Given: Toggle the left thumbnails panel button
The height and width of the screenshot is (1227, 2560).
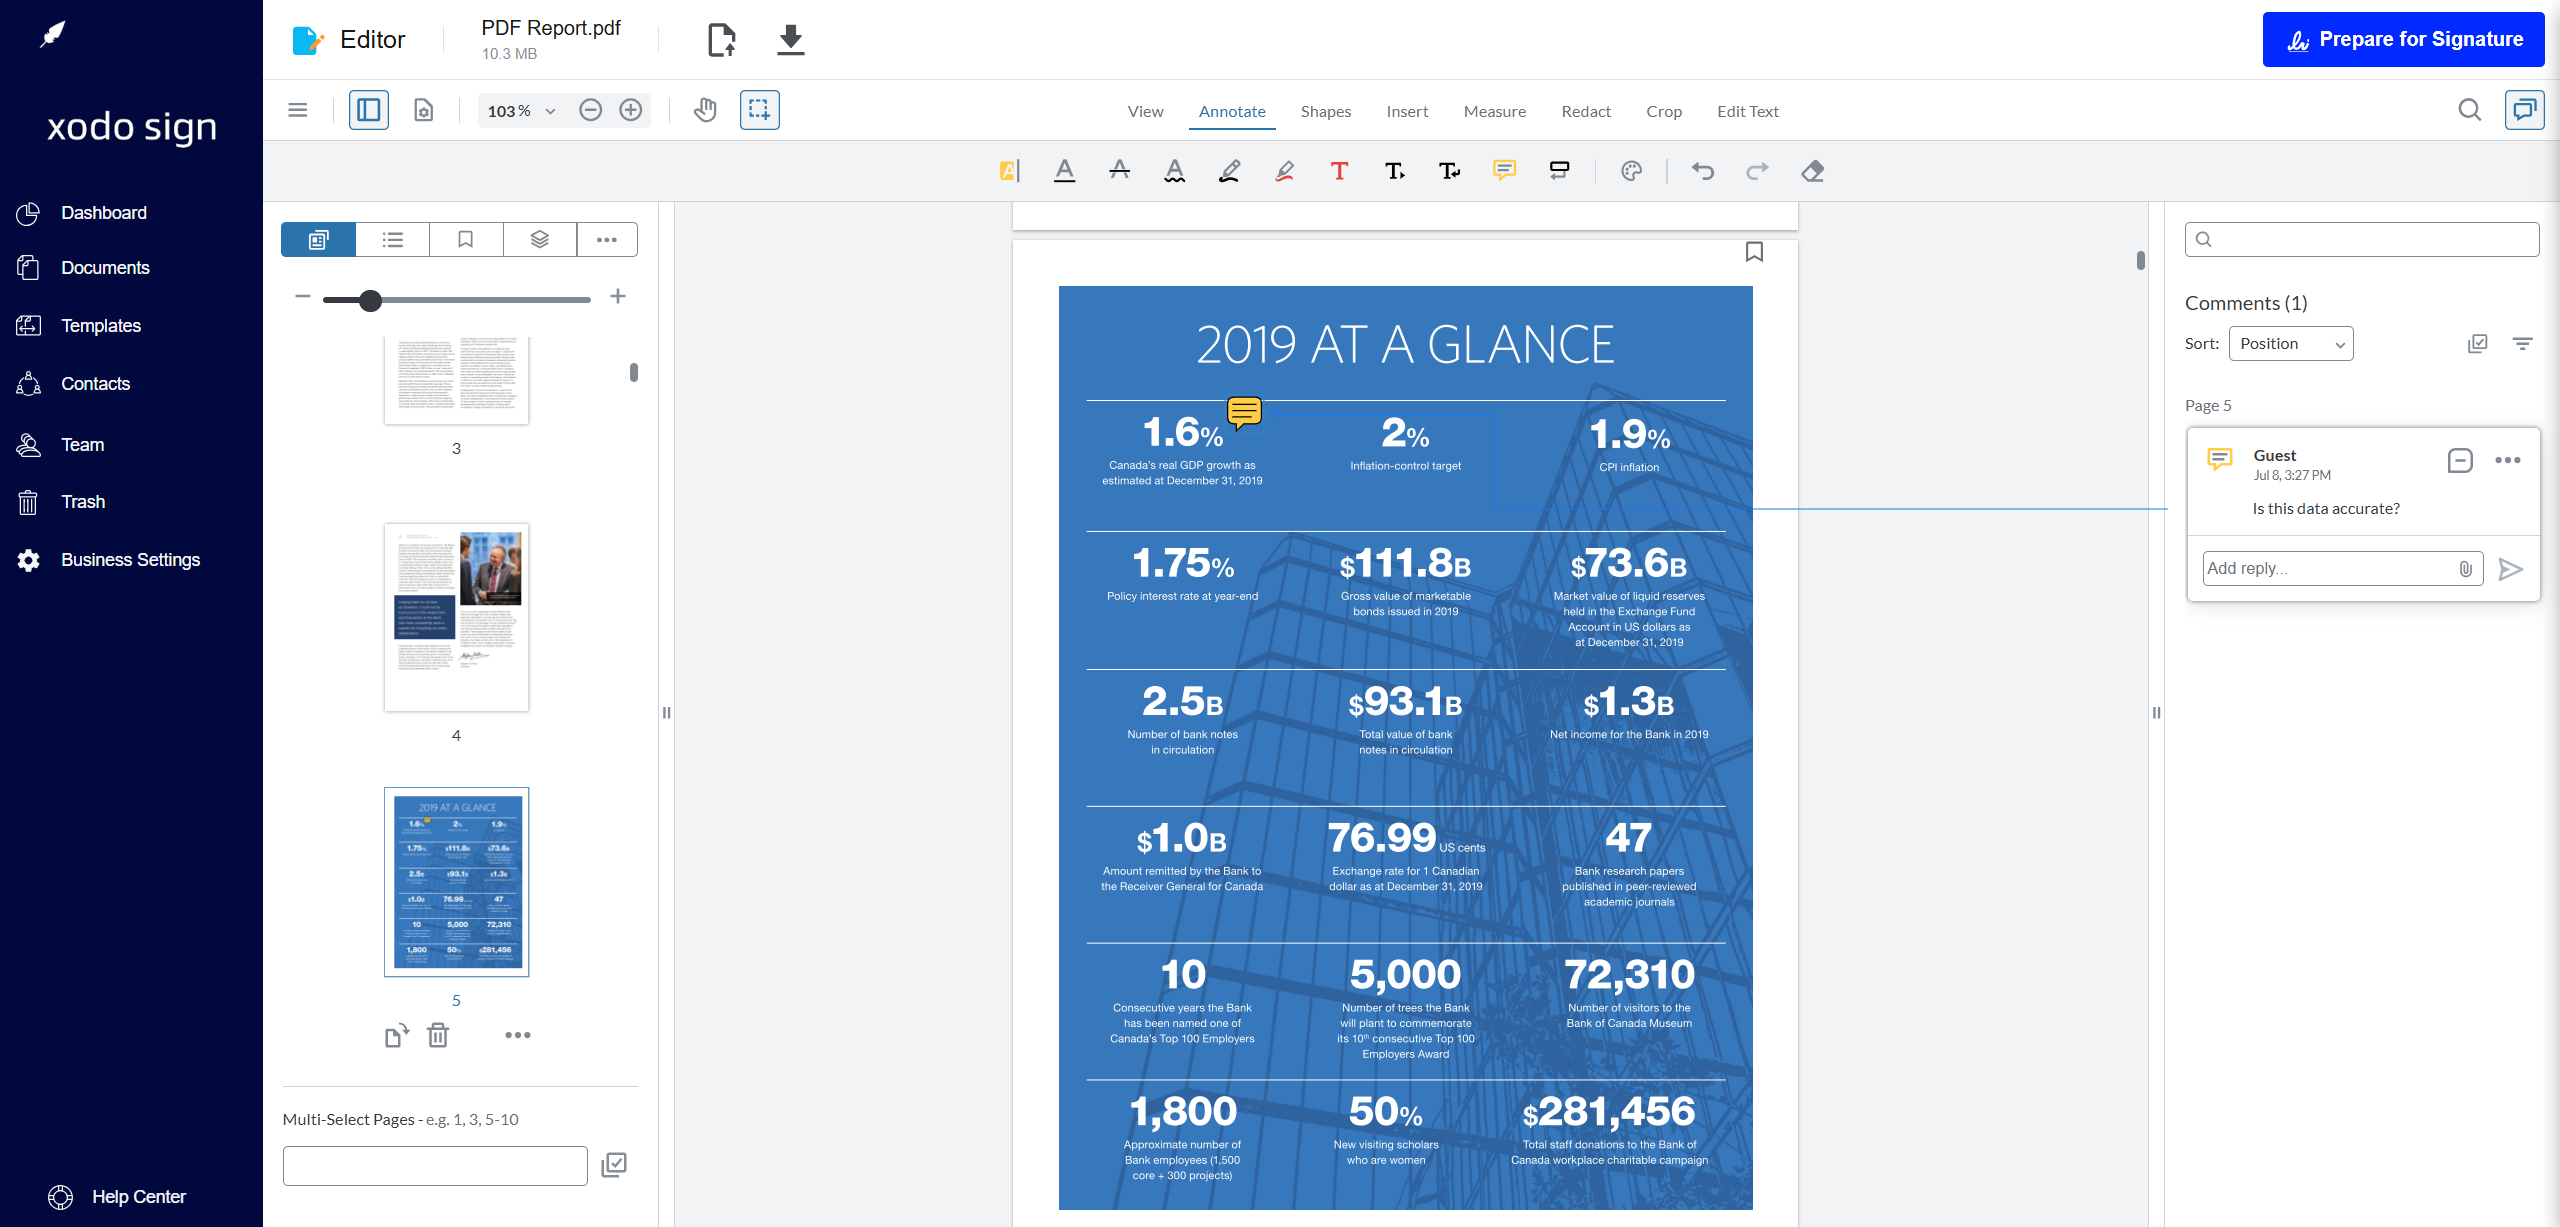Looking at the screenshot, I should [368, 110].
